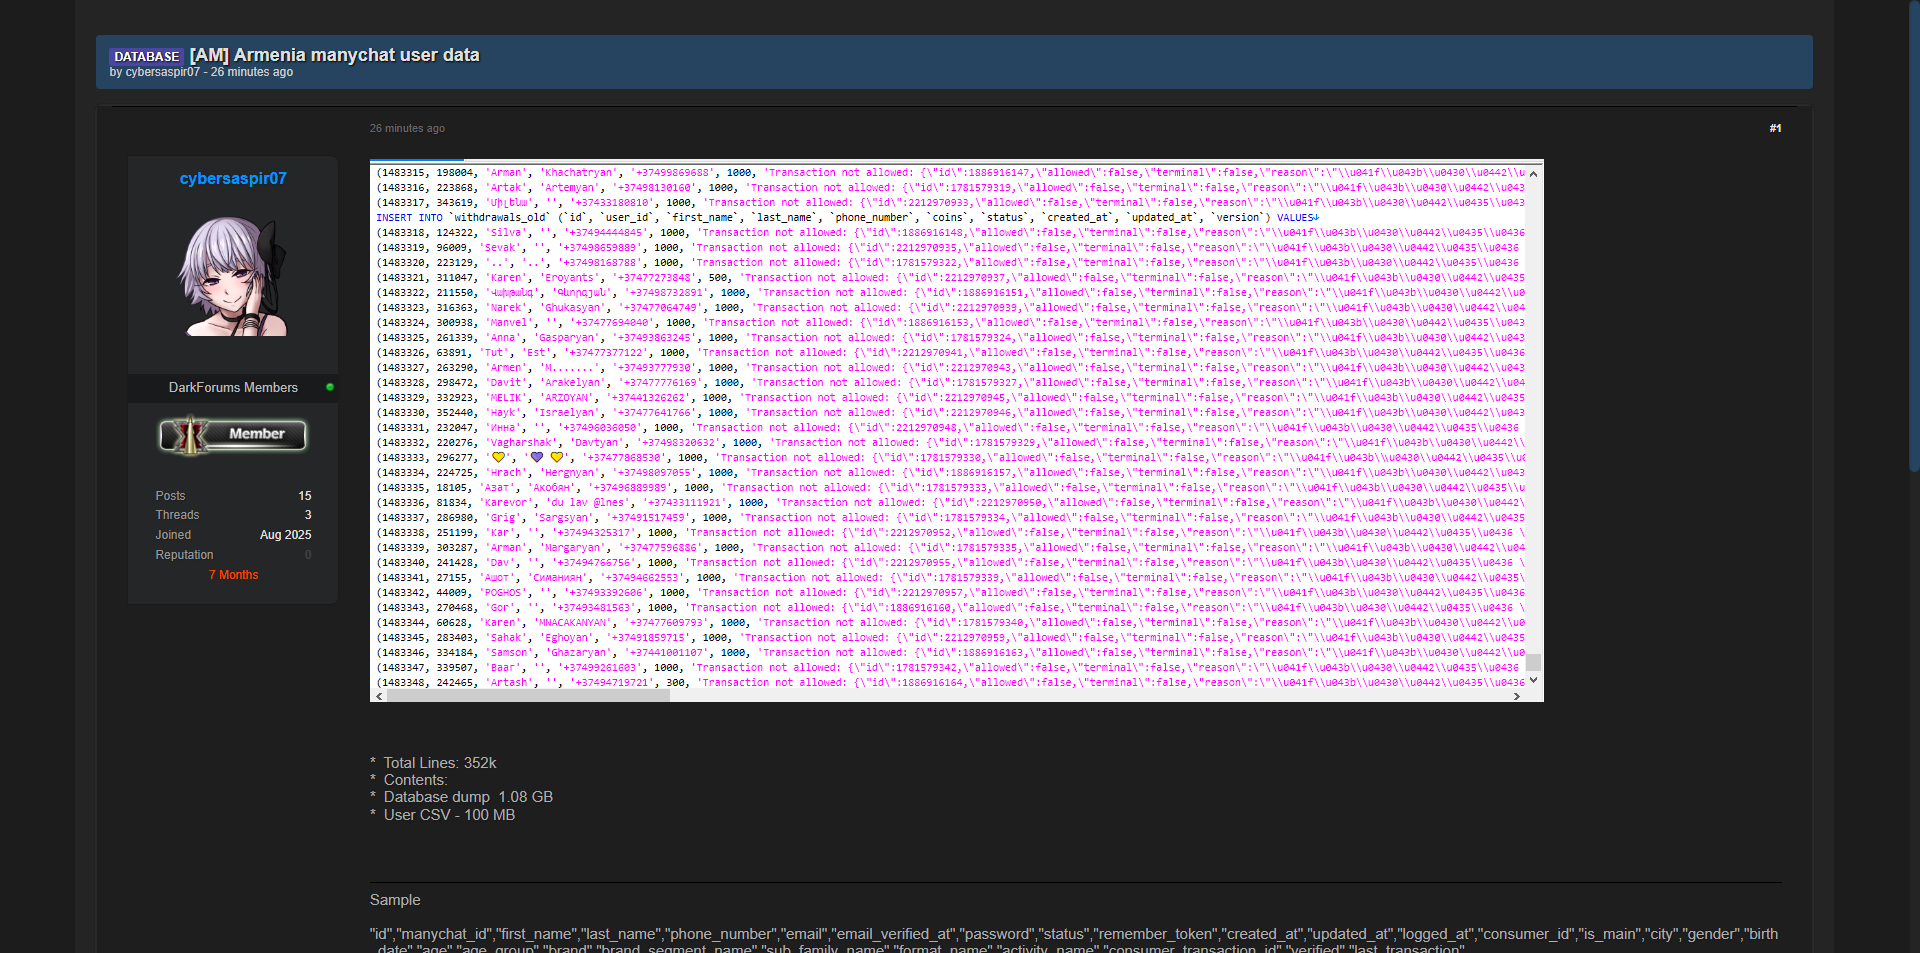Click the left arrow of horizontal scrollbar
This screenshot has height=953, width=1920.
pyautogui.click(x=378, y=696)
